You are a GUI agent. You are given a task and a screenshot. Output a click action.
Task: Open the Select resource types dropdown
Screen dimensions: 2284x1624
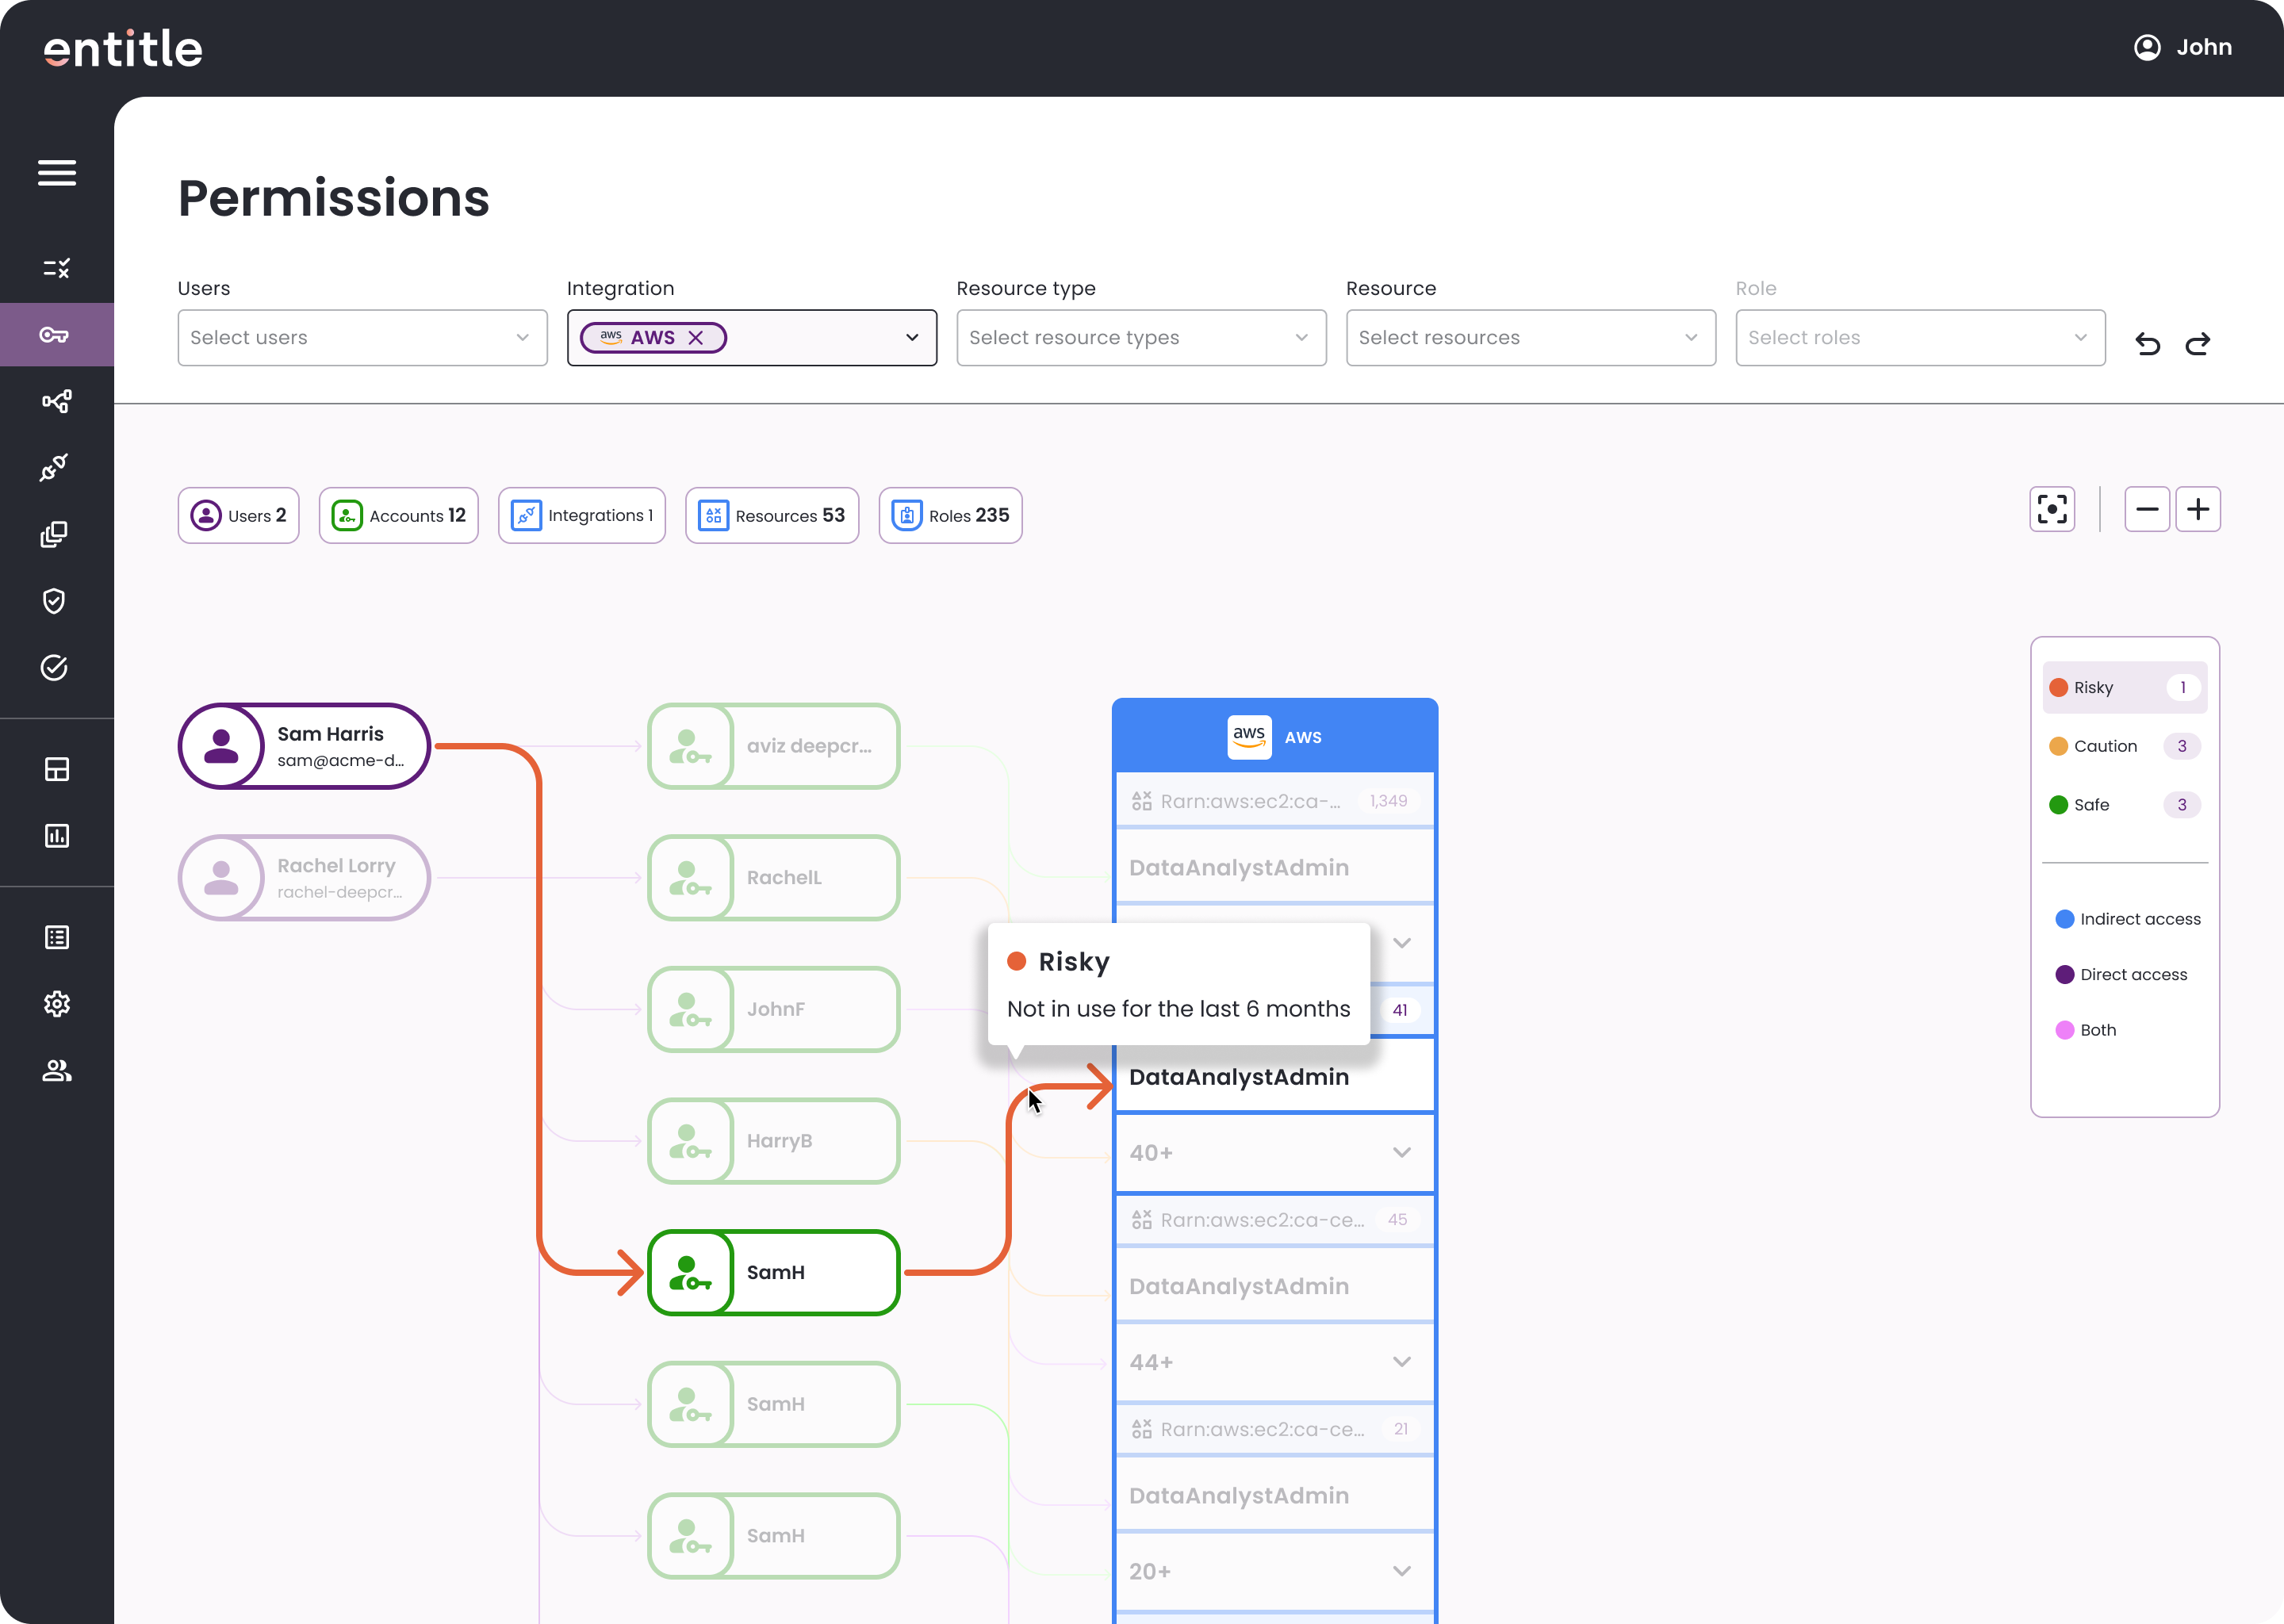(x=1140, y=338)
